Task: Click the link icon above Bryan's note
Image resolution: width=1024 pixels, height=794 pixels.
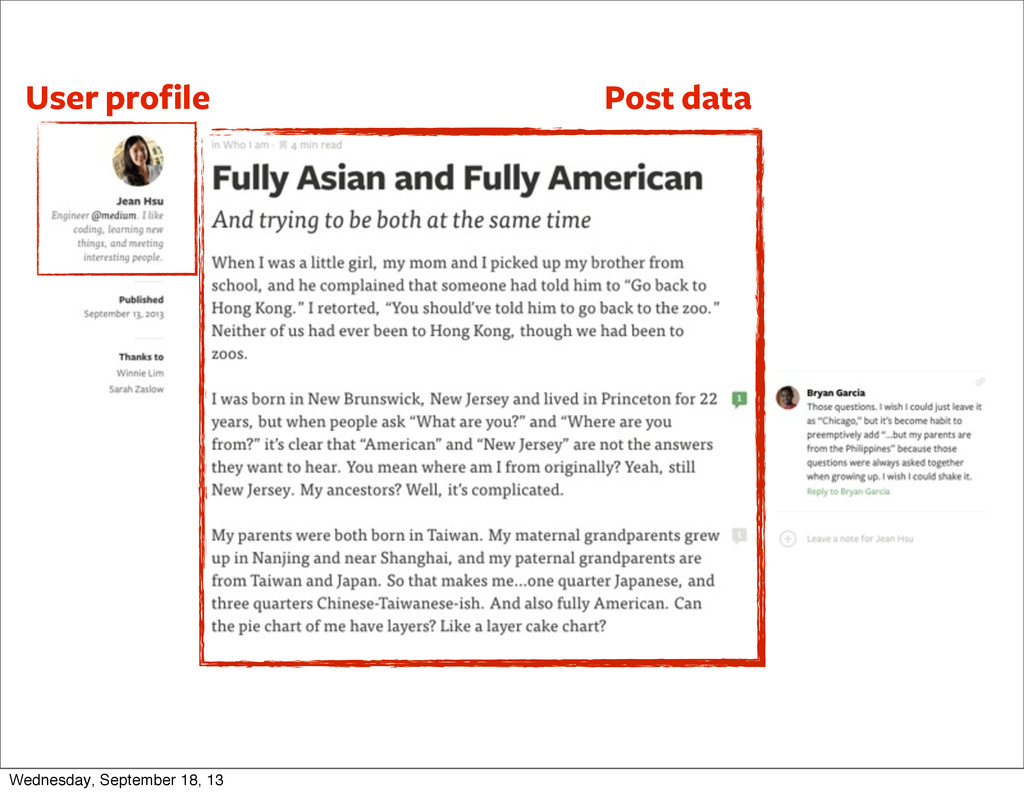Action: click(x=980, y=381)
